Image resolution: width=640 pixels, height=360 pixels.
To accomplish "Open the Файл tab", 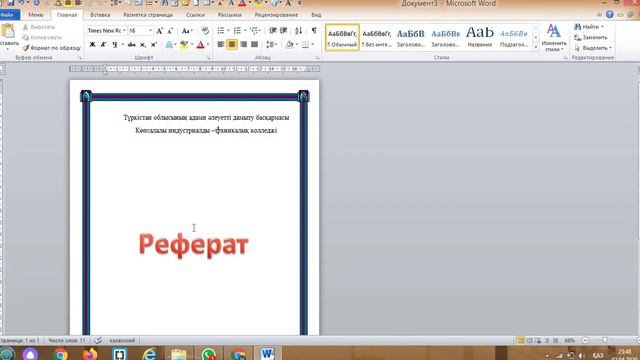I will (8, 15).
